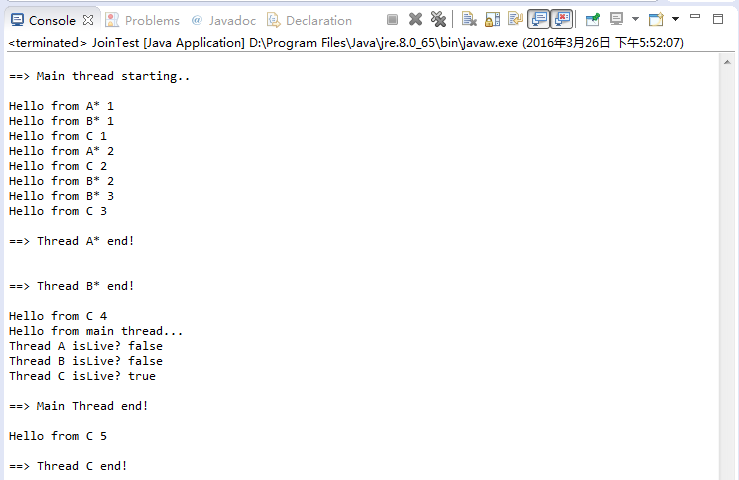
Task: Click 'Hello from C 5' line
Action: pos(58,436)
